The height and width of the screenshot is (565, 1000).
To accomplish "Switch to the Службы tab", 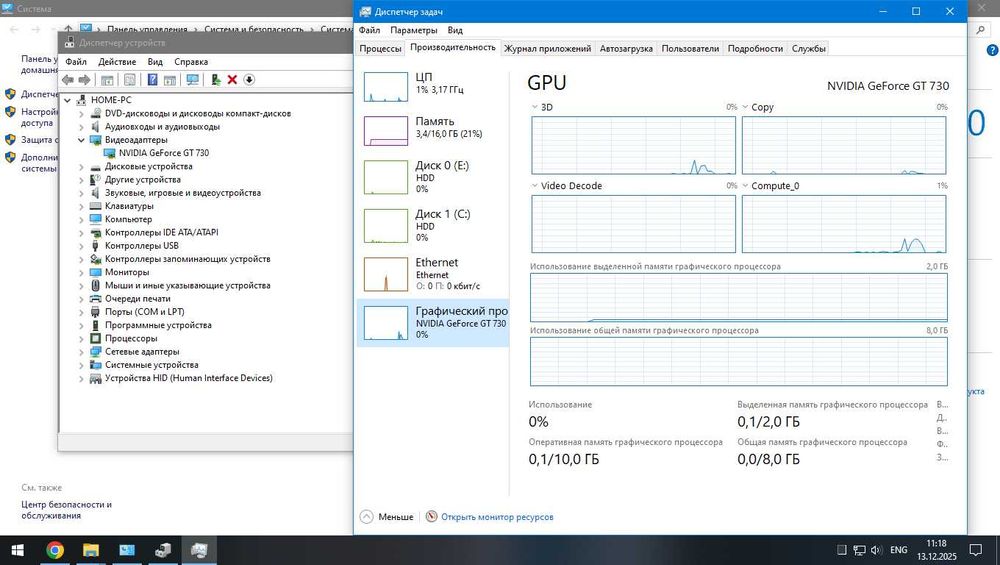I will [809, 48].
